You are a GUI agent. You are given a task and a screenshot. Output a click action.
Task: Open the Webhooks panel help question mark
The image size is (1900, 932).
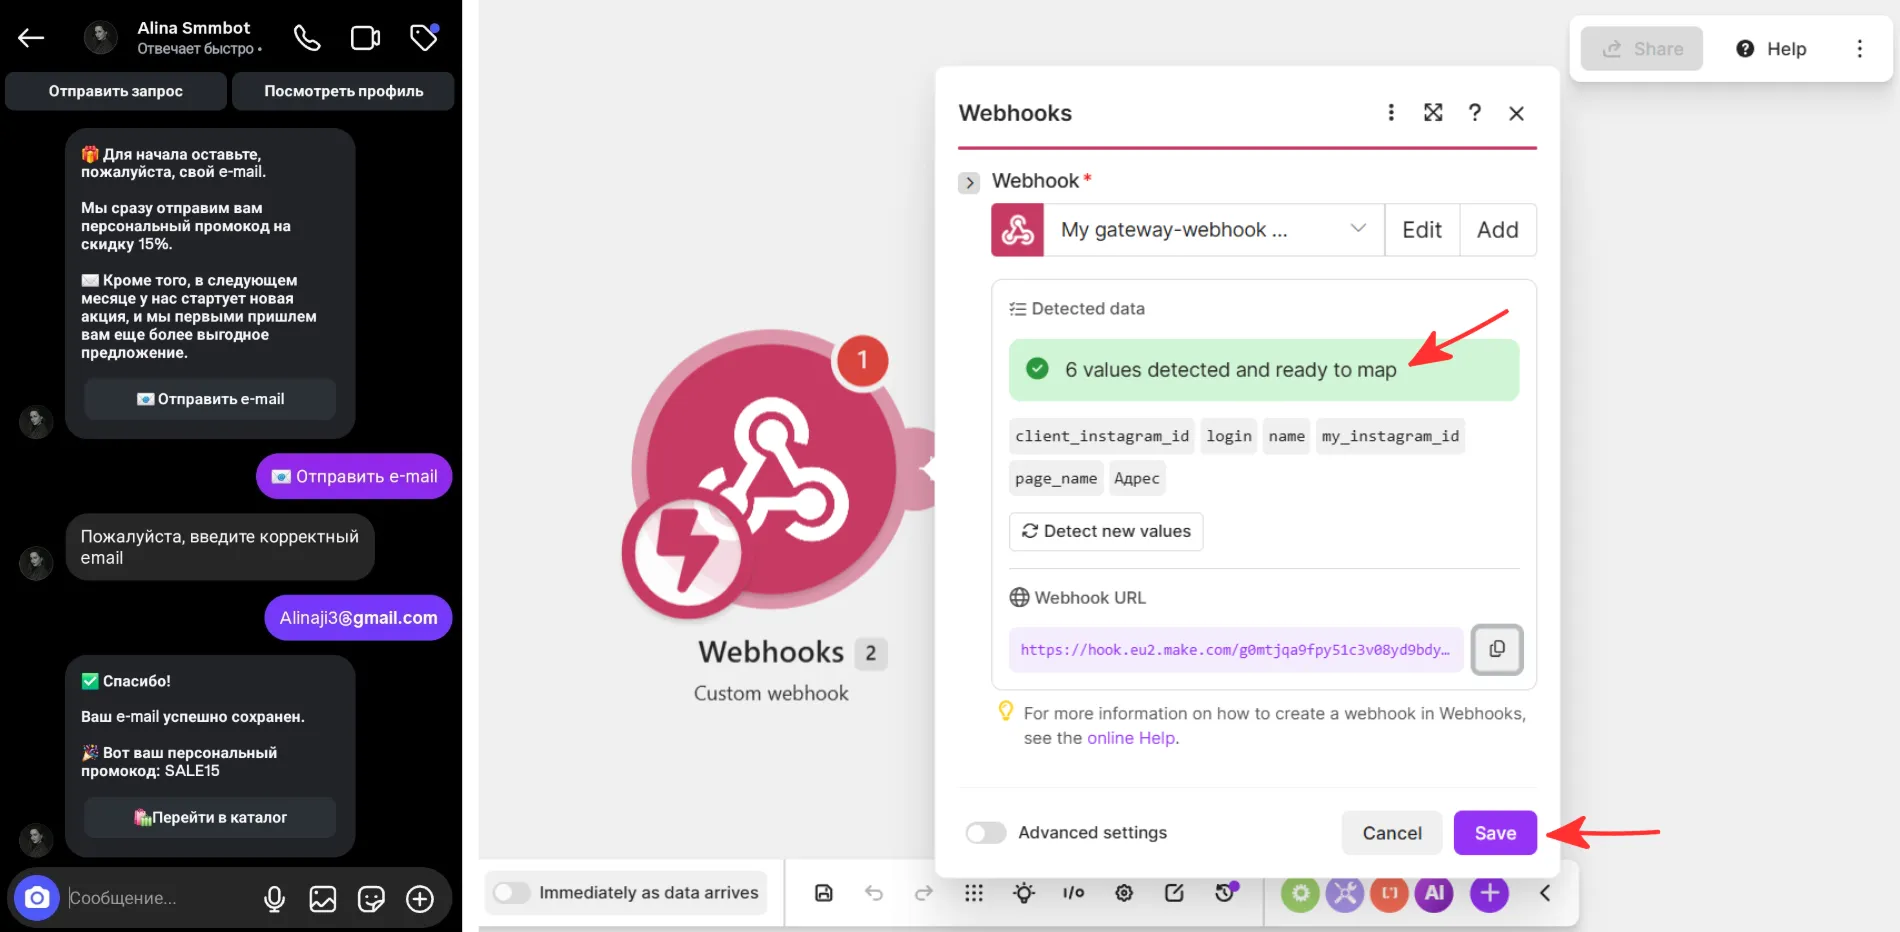coord(1475,112)
